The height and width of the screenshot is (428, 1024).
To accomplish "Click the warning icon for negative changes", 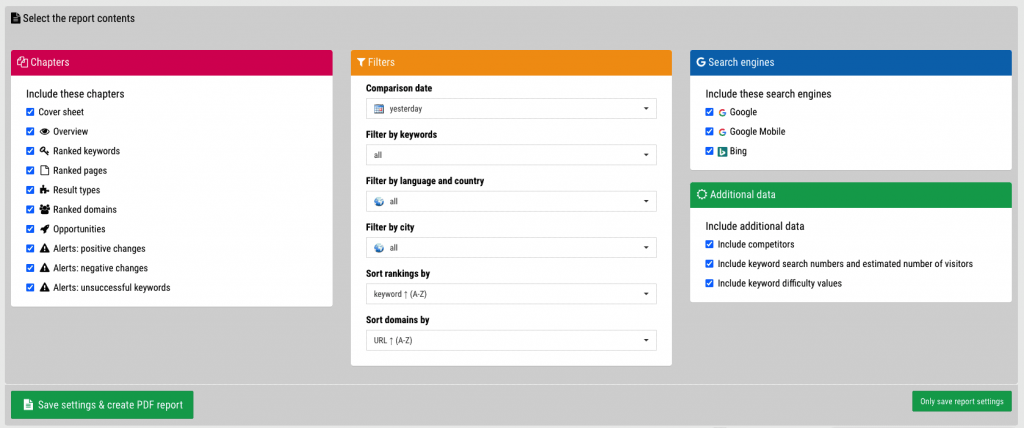I will [44, 268].
